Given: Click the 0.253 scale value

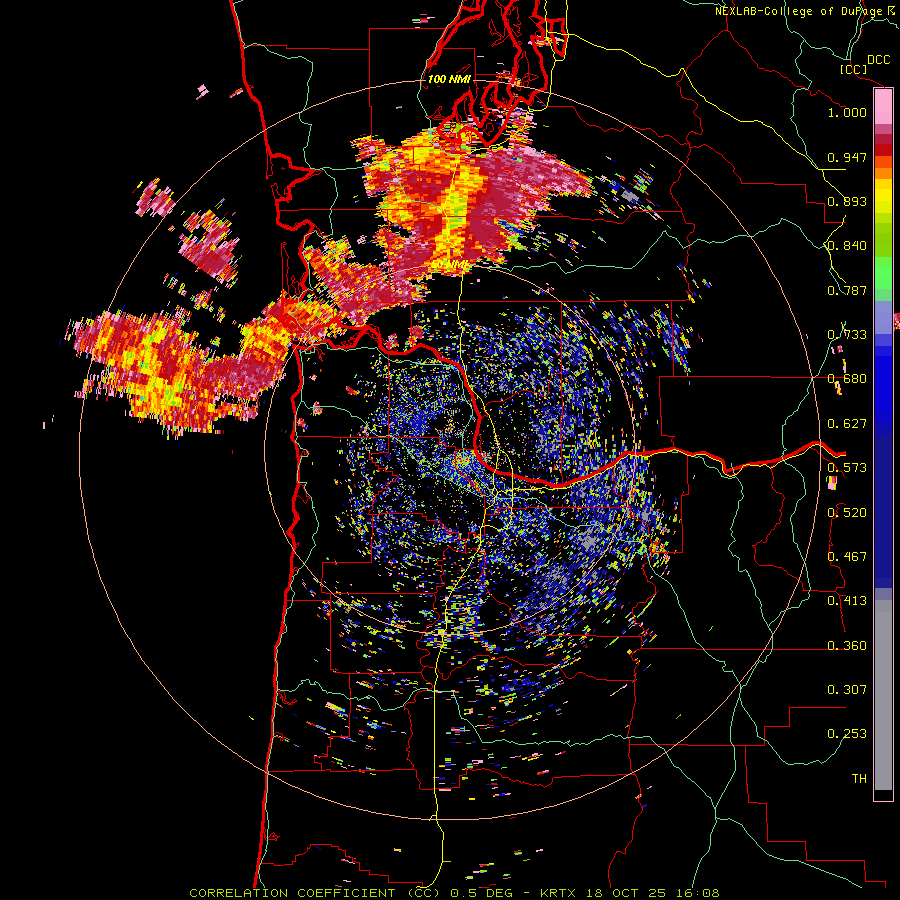Looking at the screenshot, I should point(847,734).
